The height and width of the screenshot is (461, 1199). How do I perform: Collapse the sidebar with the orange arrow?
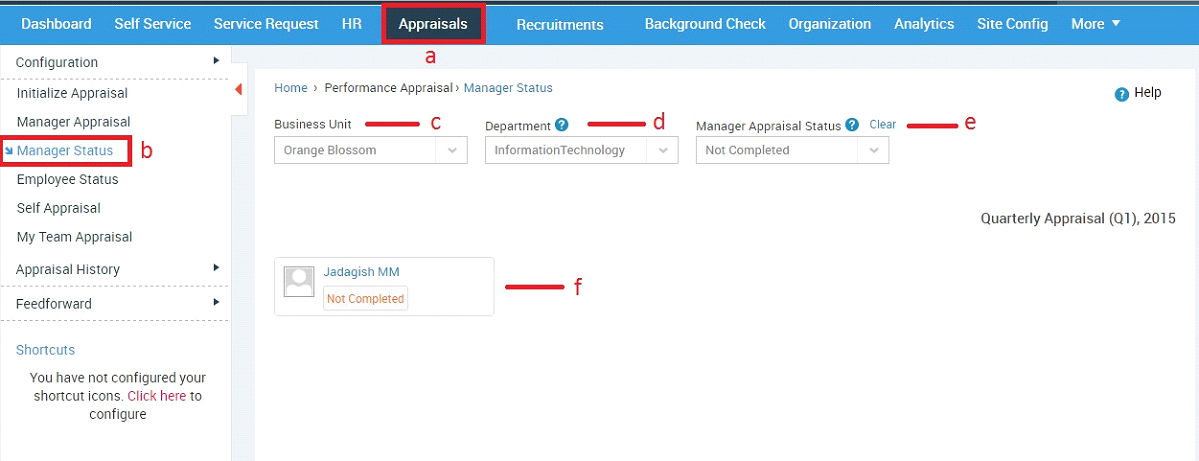click(x=238, y=90)
